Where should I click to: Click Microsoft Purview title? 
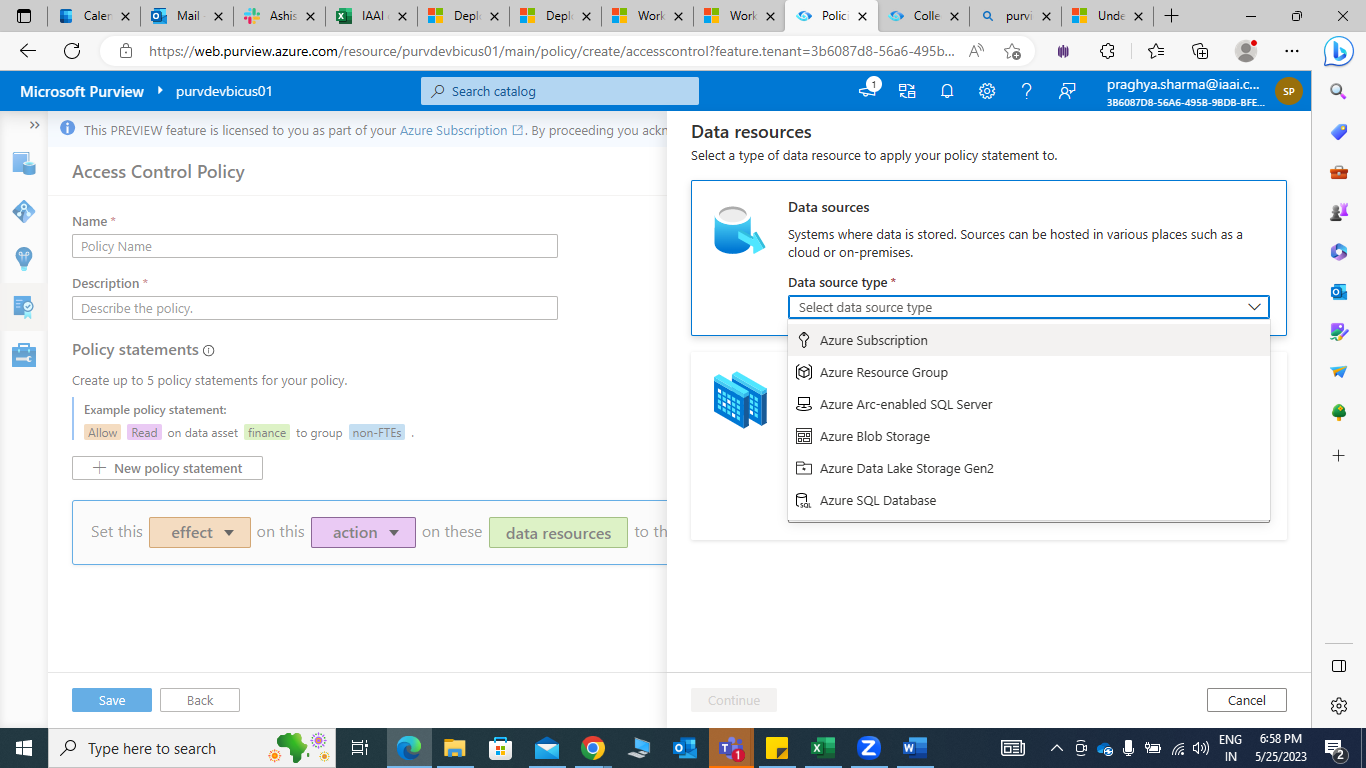click(82, 91)
